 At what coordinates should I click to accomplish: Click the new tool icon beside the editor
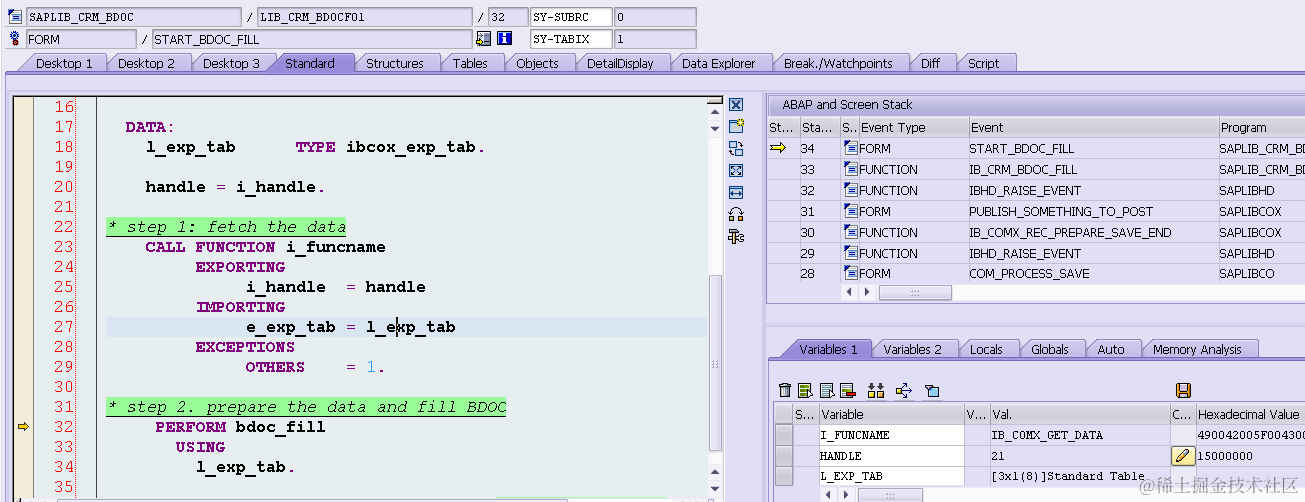point(736,126)
